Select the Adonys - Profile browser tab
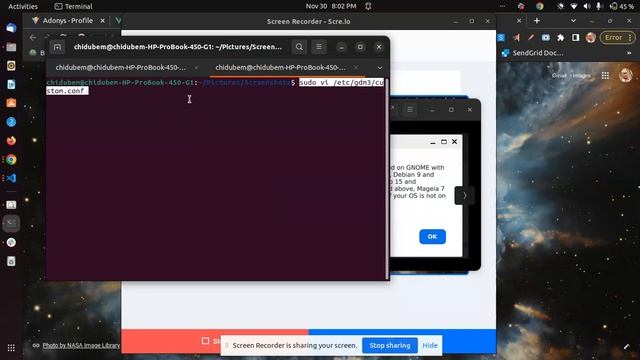This screenshot has height=360, width=640. (67, 20)
